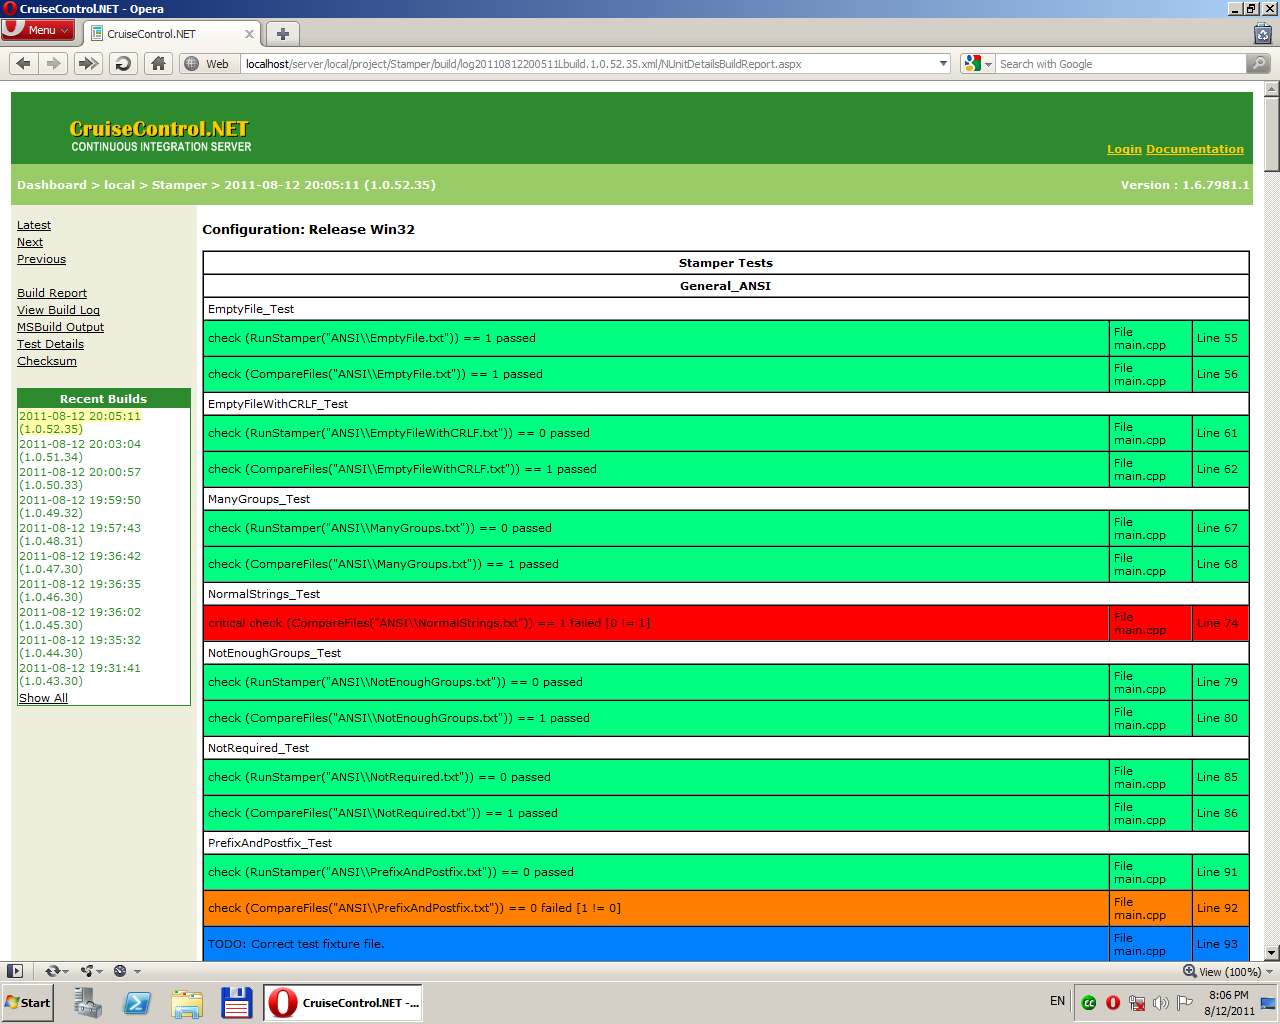Viewport: 1280px width, 1024px height.
Task: Click the CruiseControl.NET Opera taskbar button
Action: (343, 1002)
